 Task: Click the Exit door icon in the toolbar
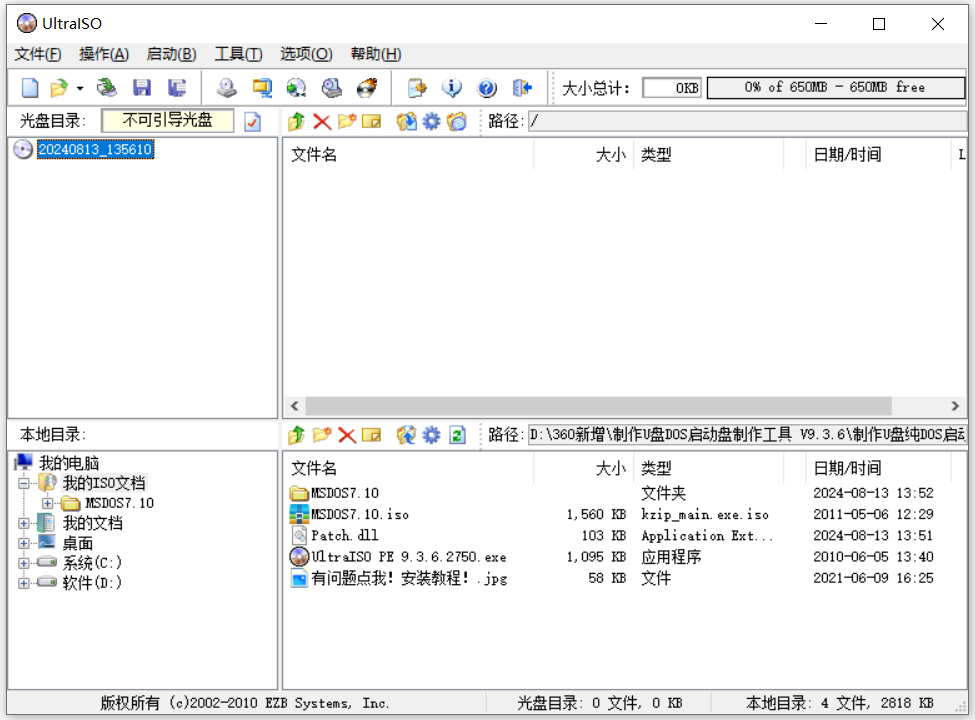point(522,88)
